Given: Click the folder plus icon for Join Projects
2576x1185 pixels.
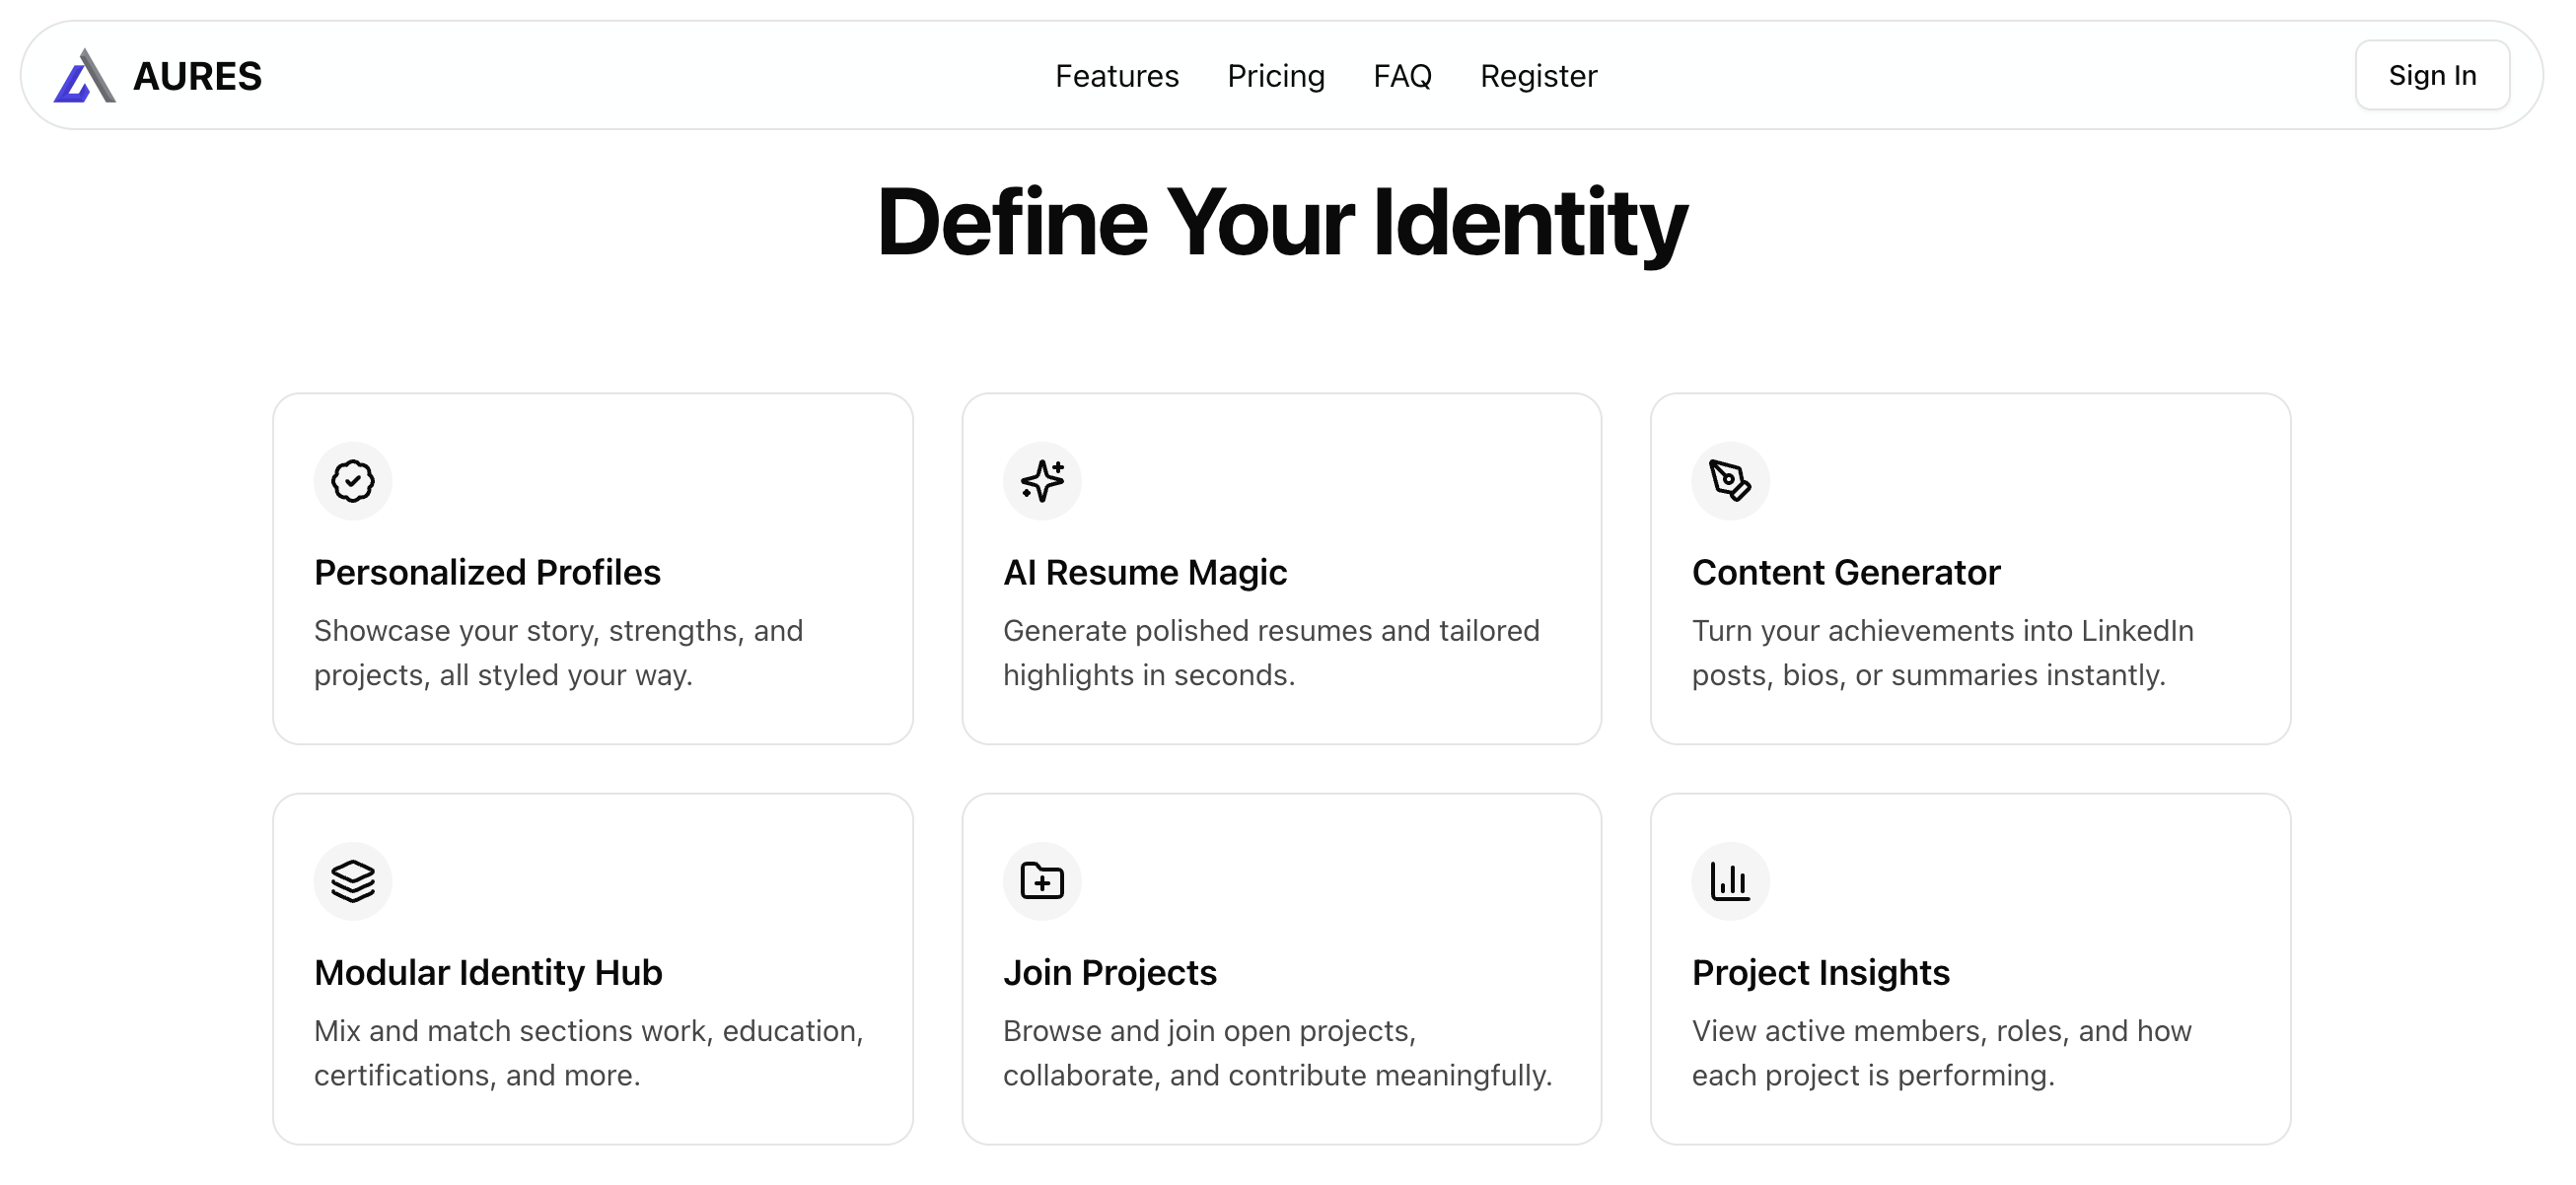Looking at the screenshot, I should coord(1042,881).
